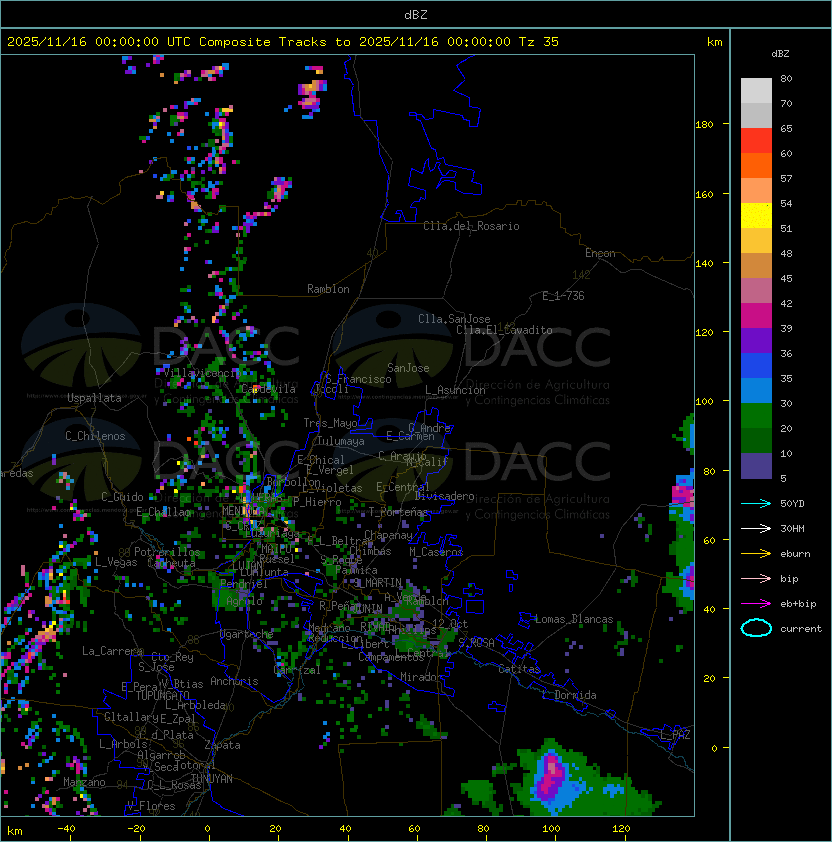Screen dimensions: 832x842
Task: Click the Tres_Mayo map label
Action: 330,423
